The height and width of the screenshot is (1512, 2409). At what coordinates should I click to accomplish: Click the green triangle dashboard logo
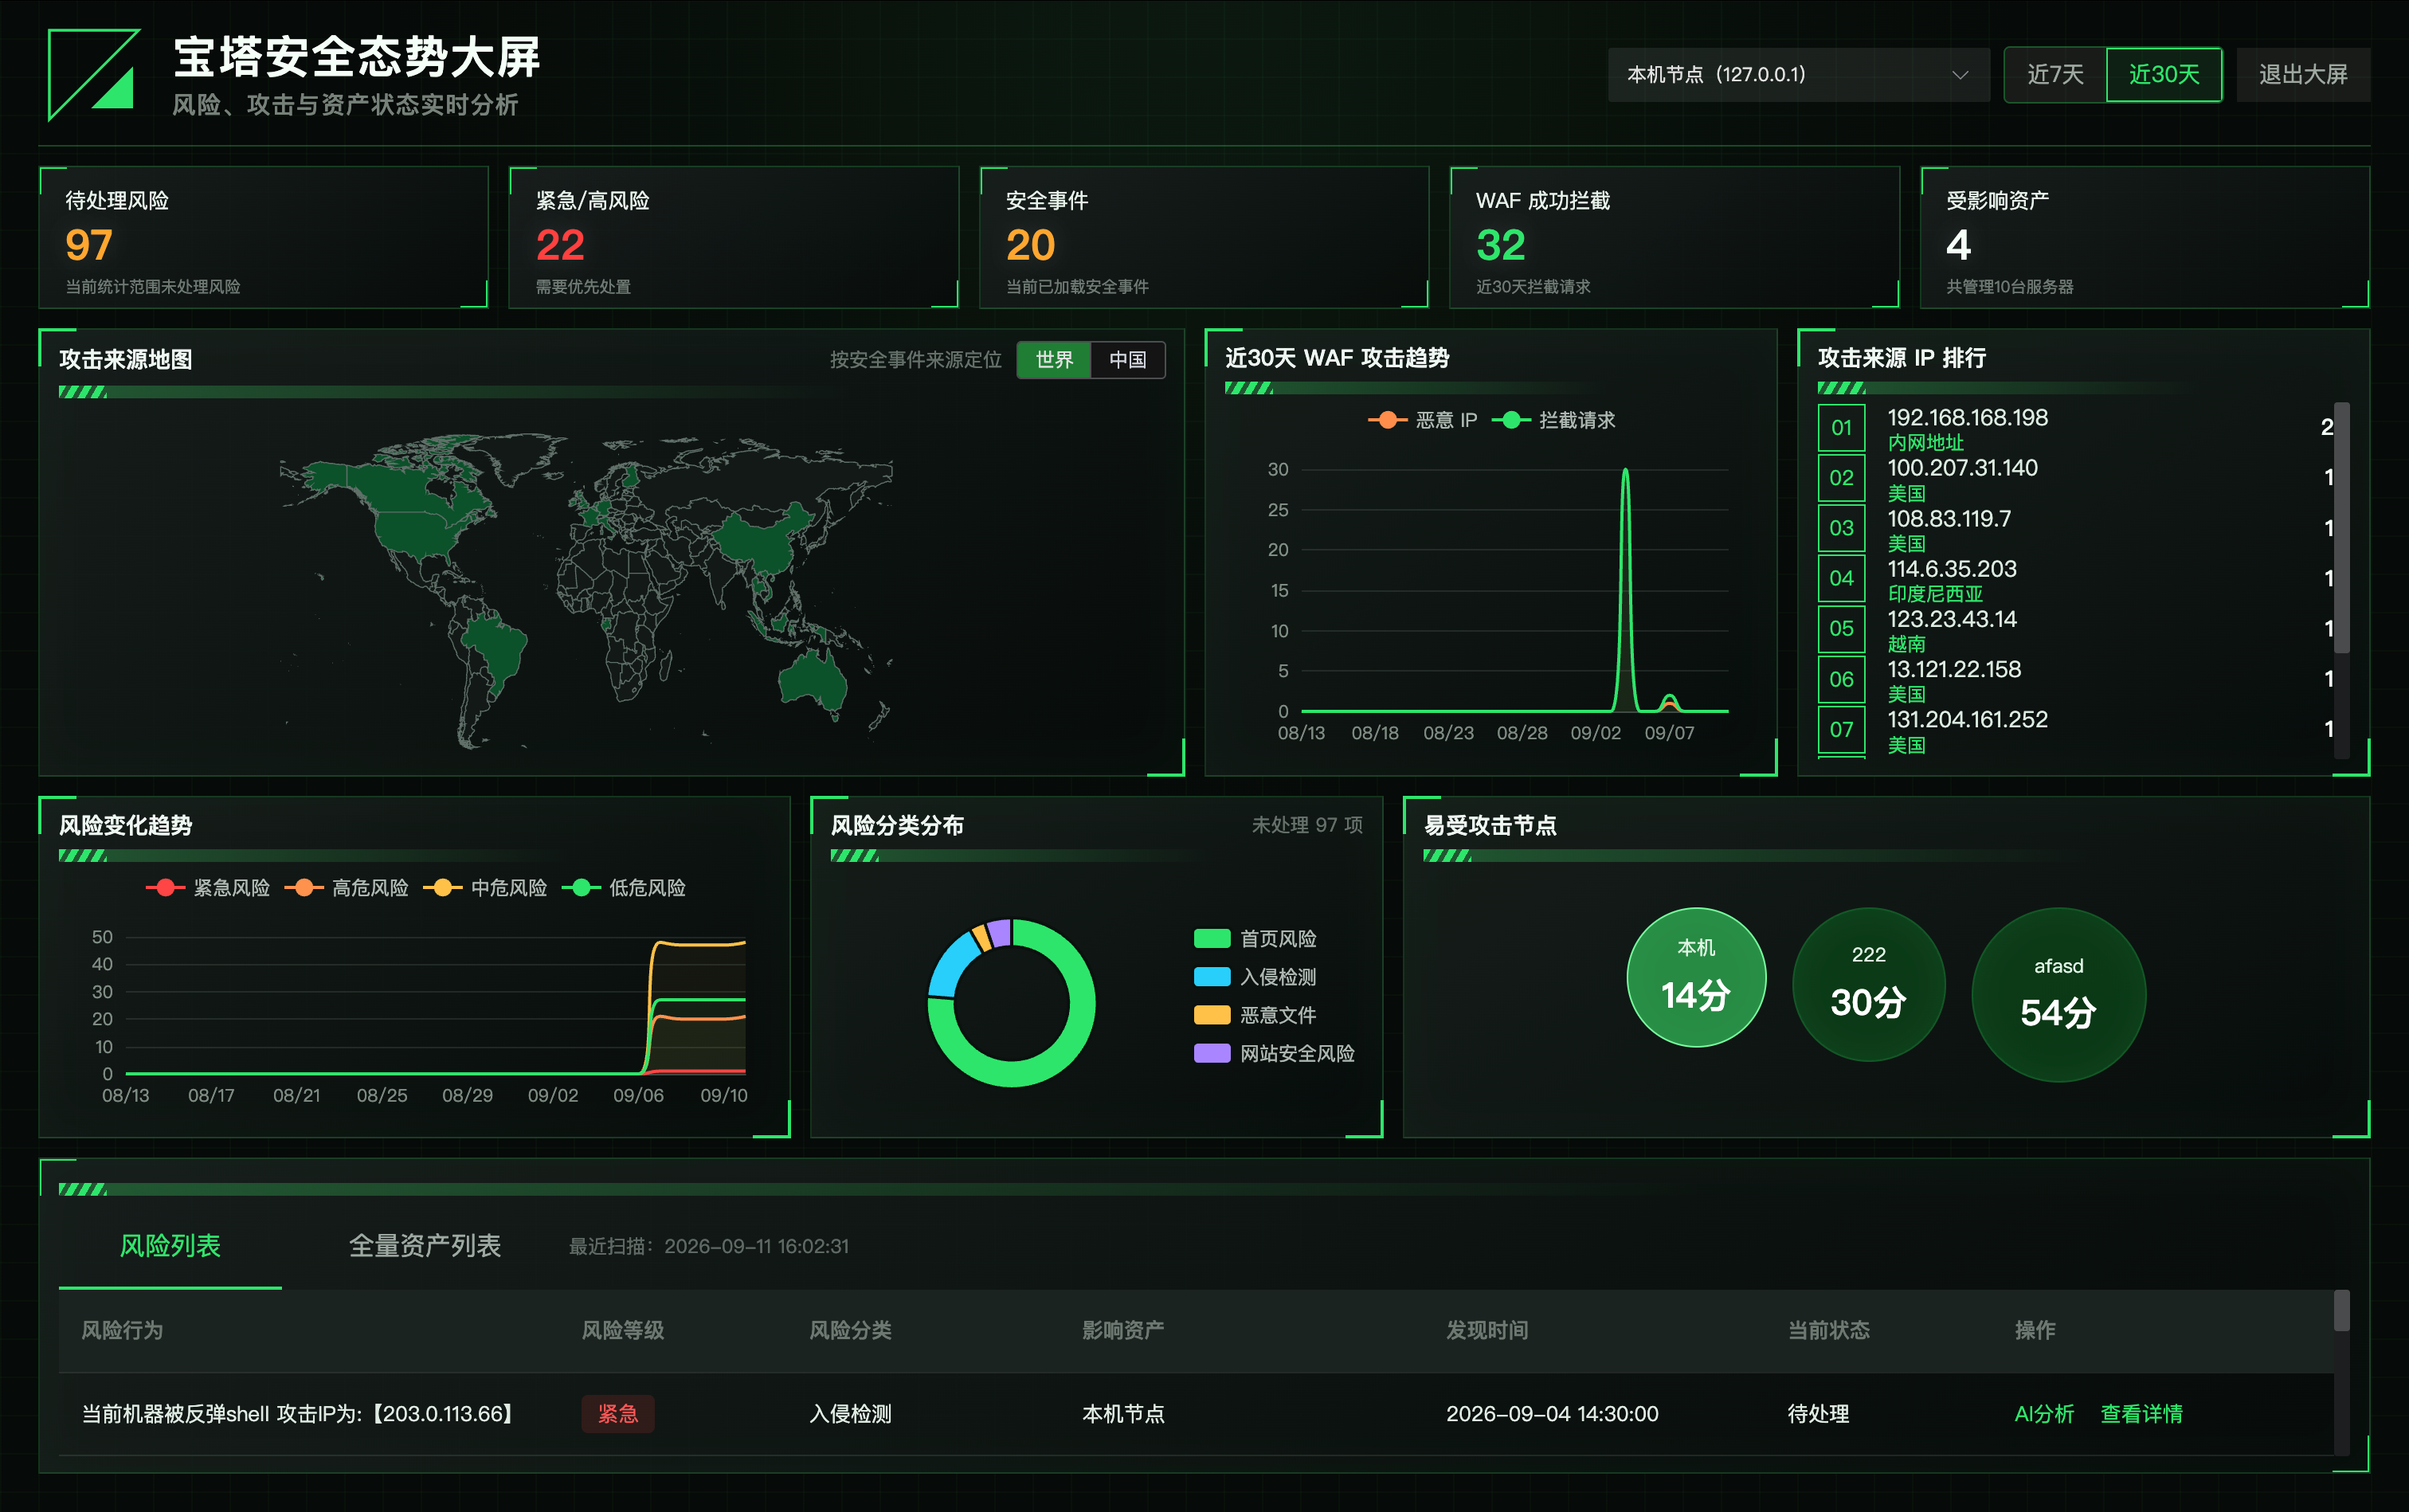tap(94, 75)
